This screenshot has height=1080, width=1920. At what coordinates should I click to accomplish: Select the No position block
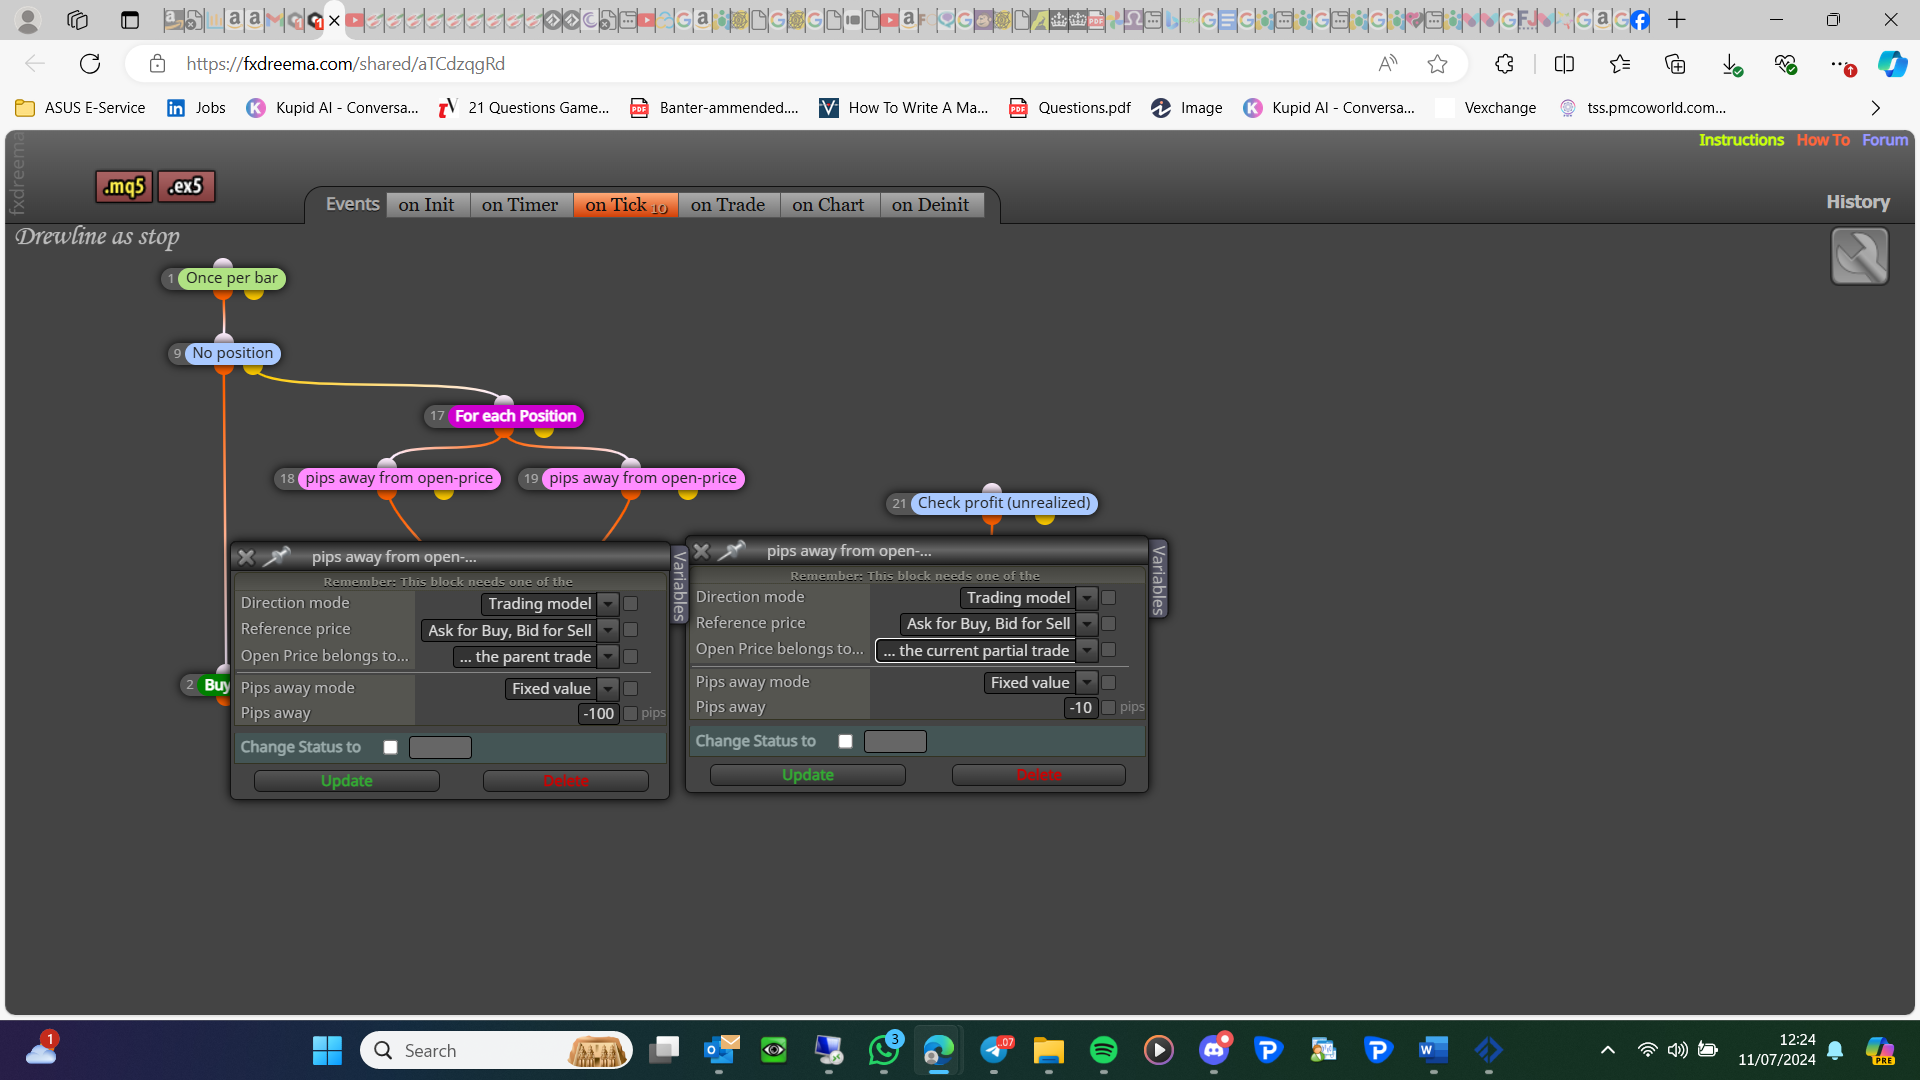click(x=232, y=353)
